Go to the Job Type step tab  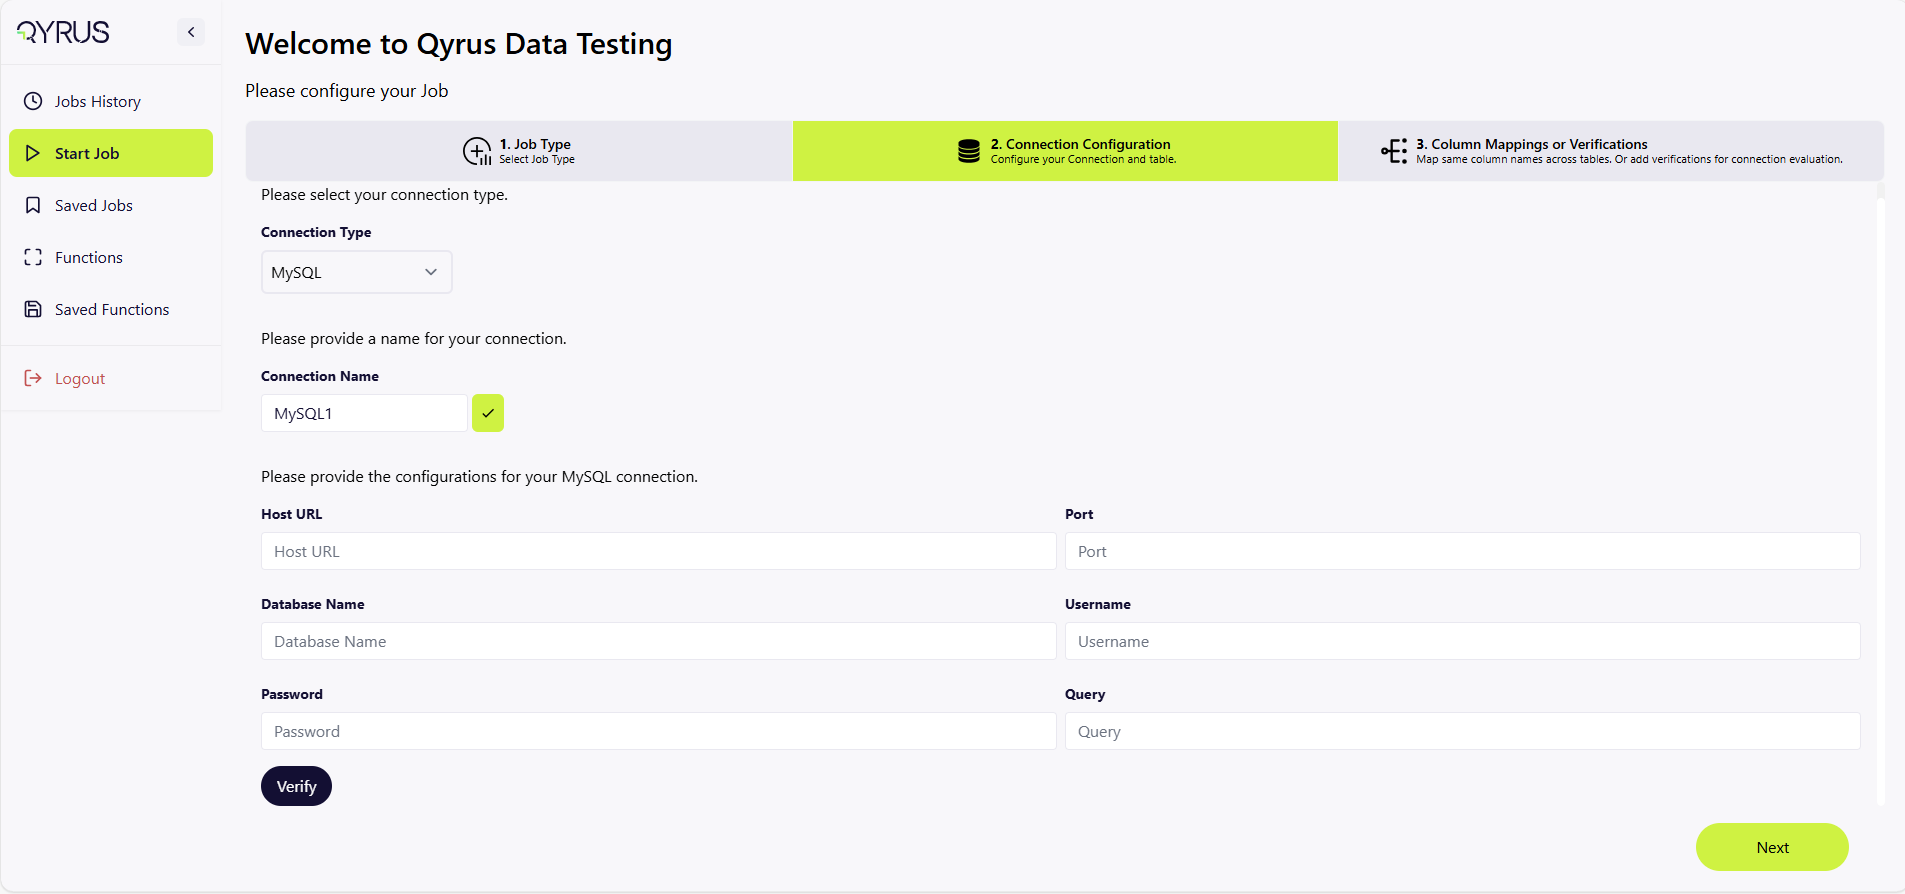(x=519, y=151)
